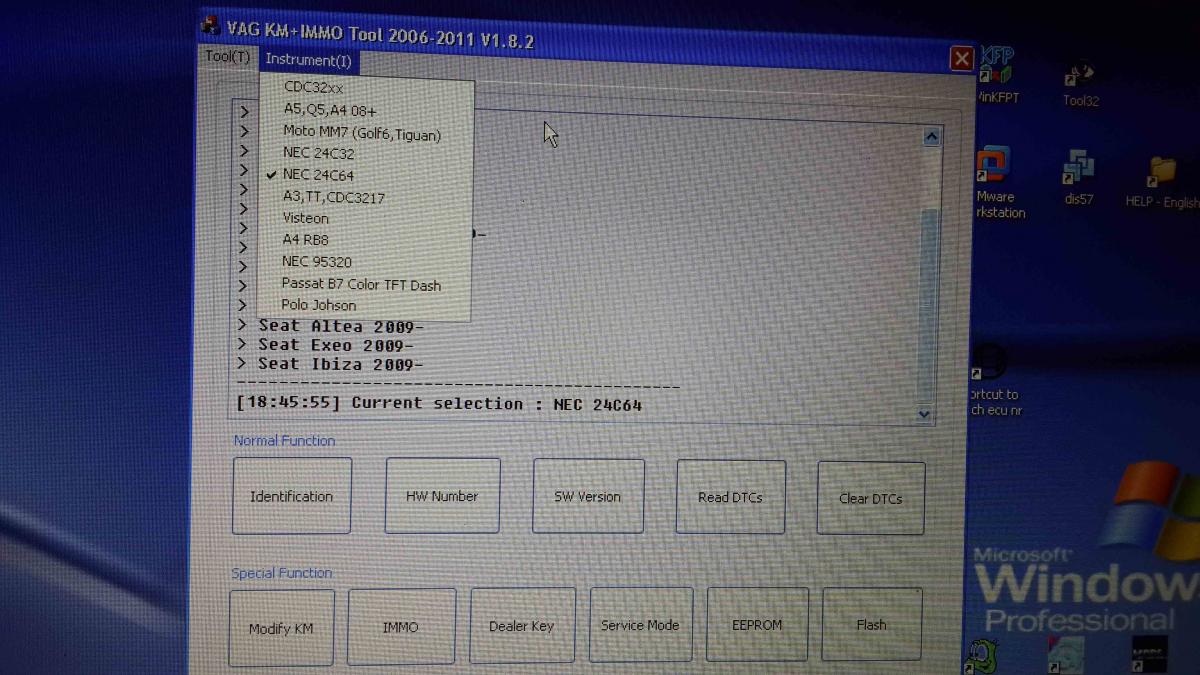Read the HW Number
The width and height of the screenshot is (1200, 675).
[x=442, y=496]
